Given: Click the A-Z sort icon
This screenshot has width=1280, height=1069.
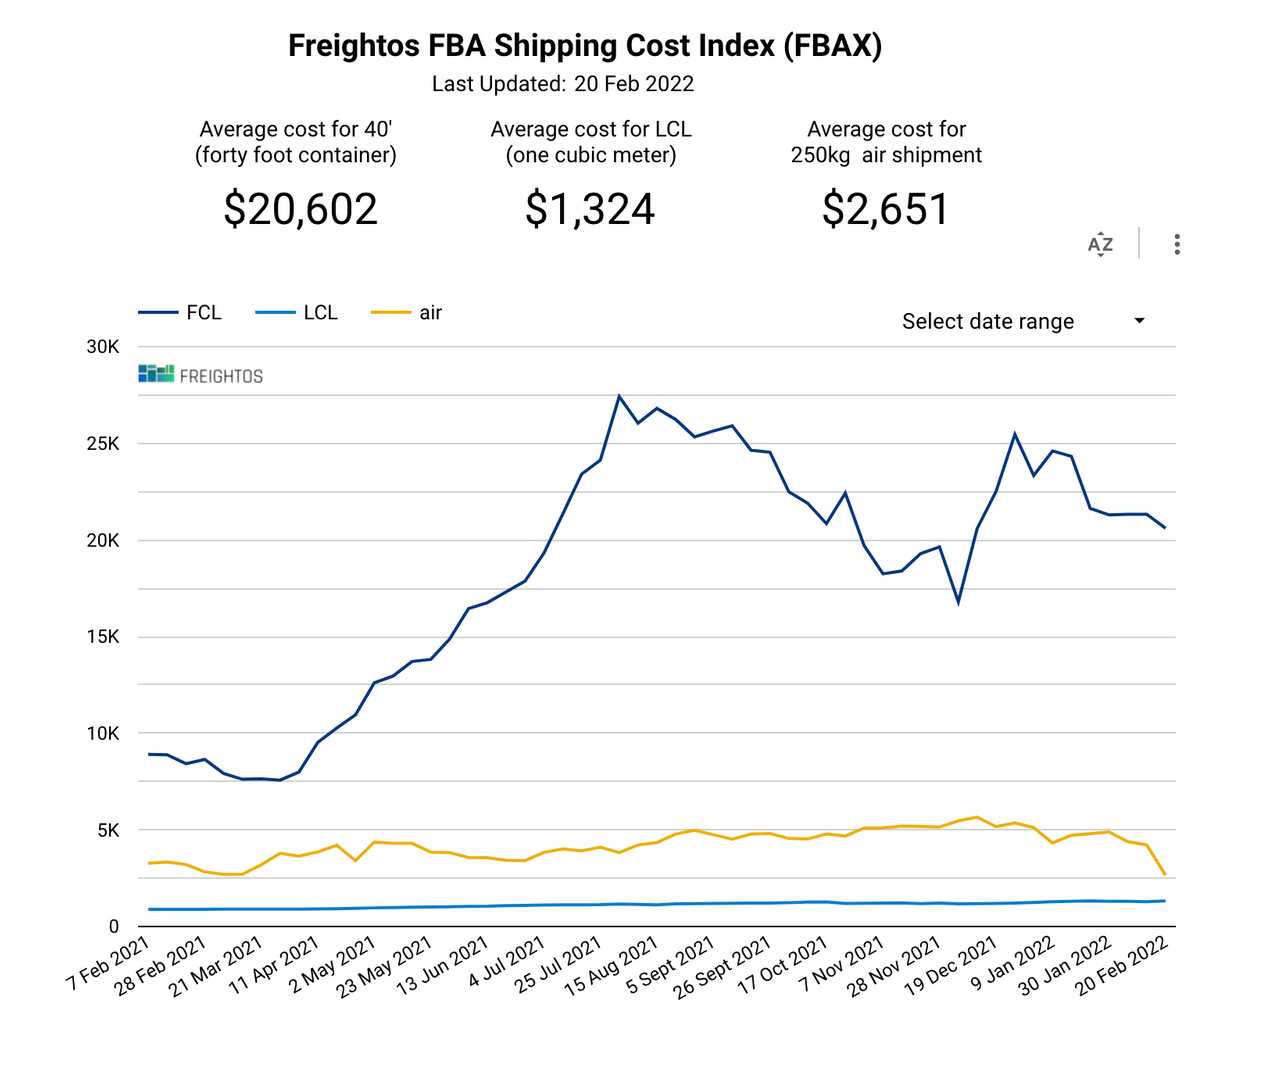Looking at the screenshot, I should pyautogui.click(x=1100, y=245).
